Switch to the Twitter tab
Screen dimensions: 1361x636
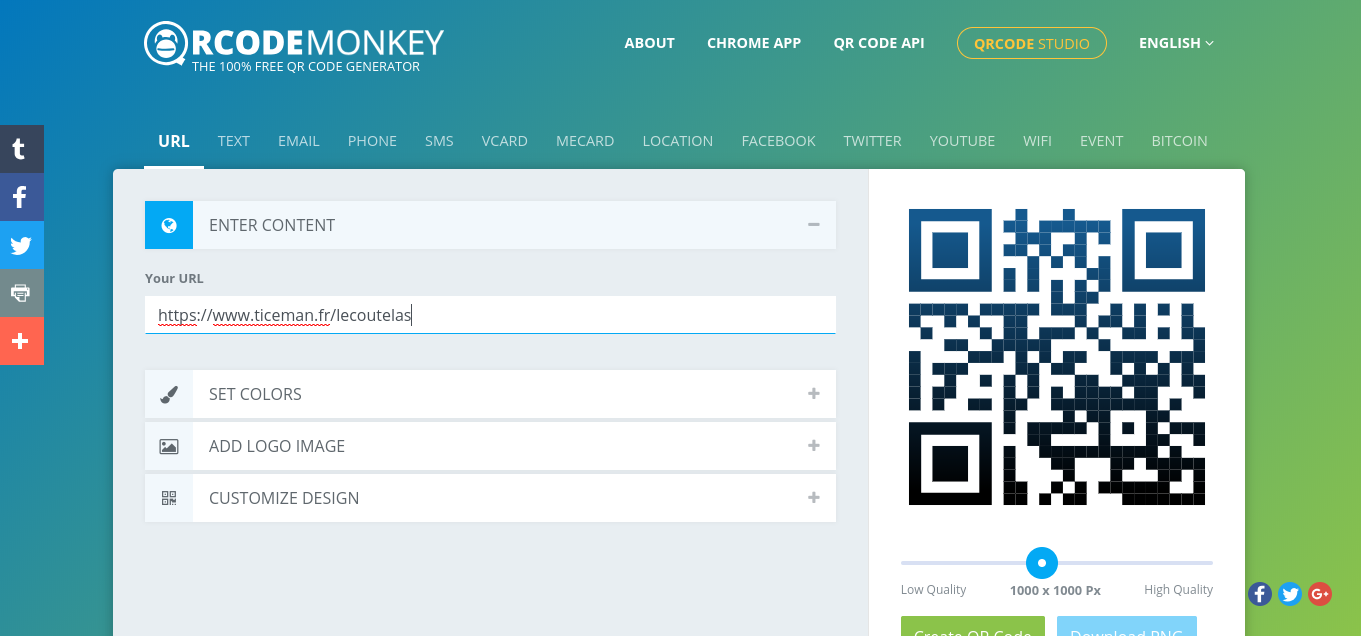[x=873, y=141]
